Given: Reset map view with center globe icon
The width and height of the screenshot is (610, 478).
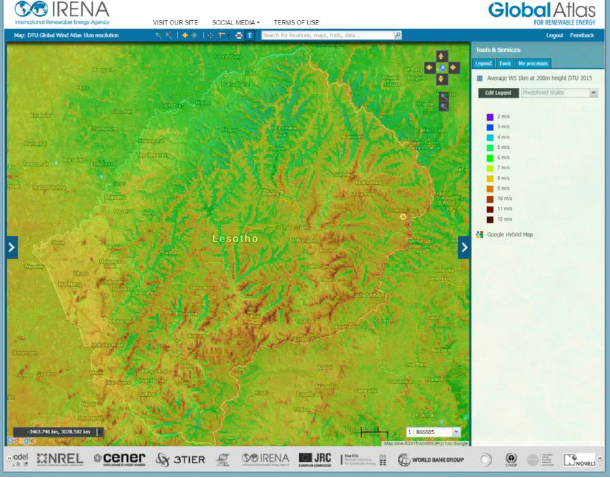Looking at the screenshot, I should (443, 68).
